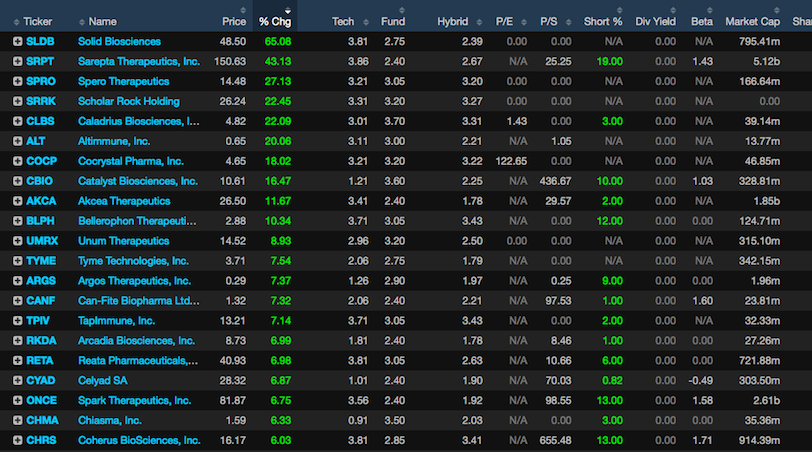Click plus icon beside CHRS ticker
This screenshot has width=812, height=452.
17,440
